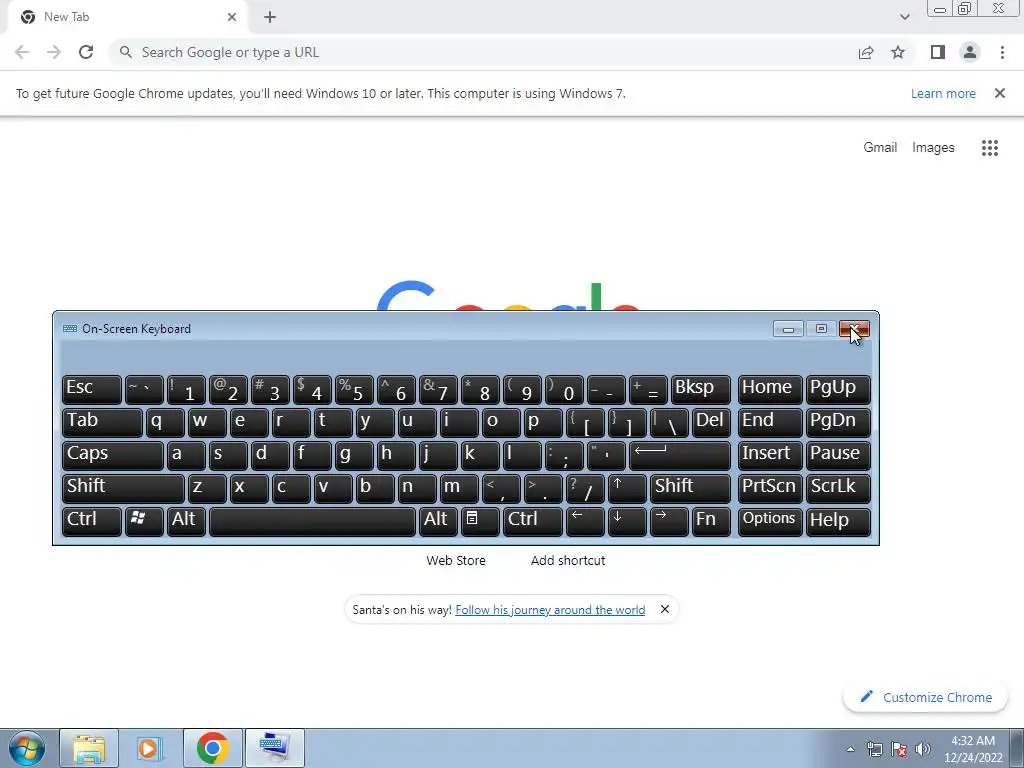This screenshot has width=1024, height=768.
Task: Go back with Chrome's back arrow
Action: (22, 52)
